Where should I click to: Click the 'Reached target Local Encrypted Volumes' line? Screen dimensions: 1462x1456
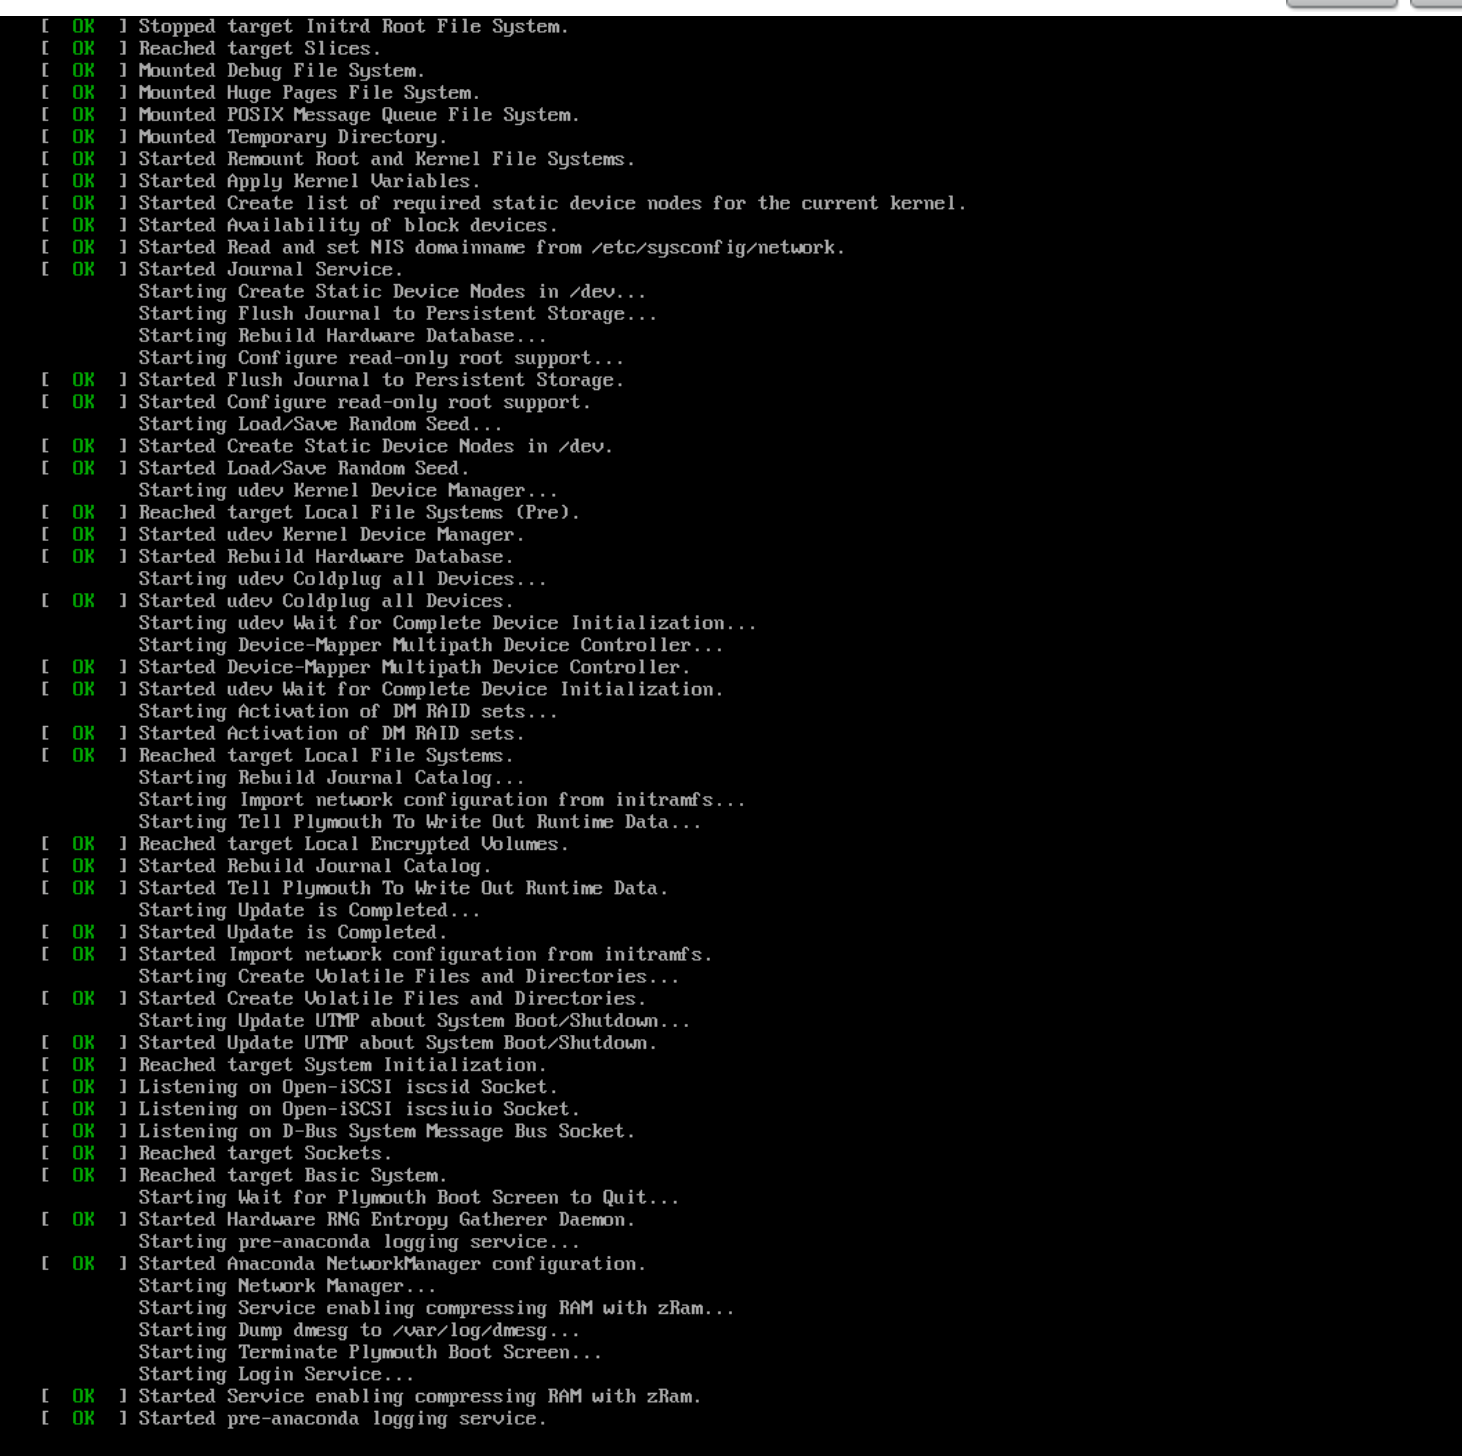pos(352,845)
